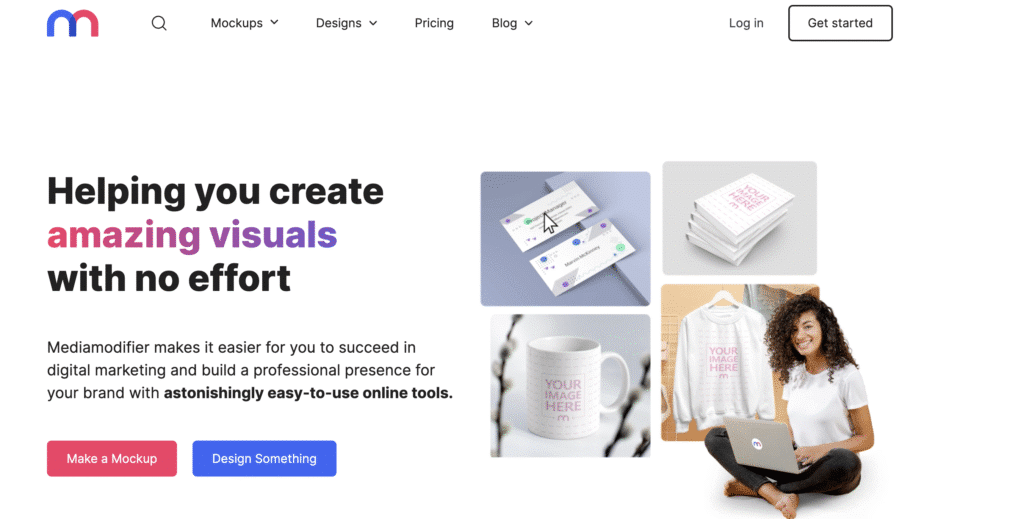This screenshot has height=519, width=1024.
Task: Open the Designs menu item
Action: [338, 23]
